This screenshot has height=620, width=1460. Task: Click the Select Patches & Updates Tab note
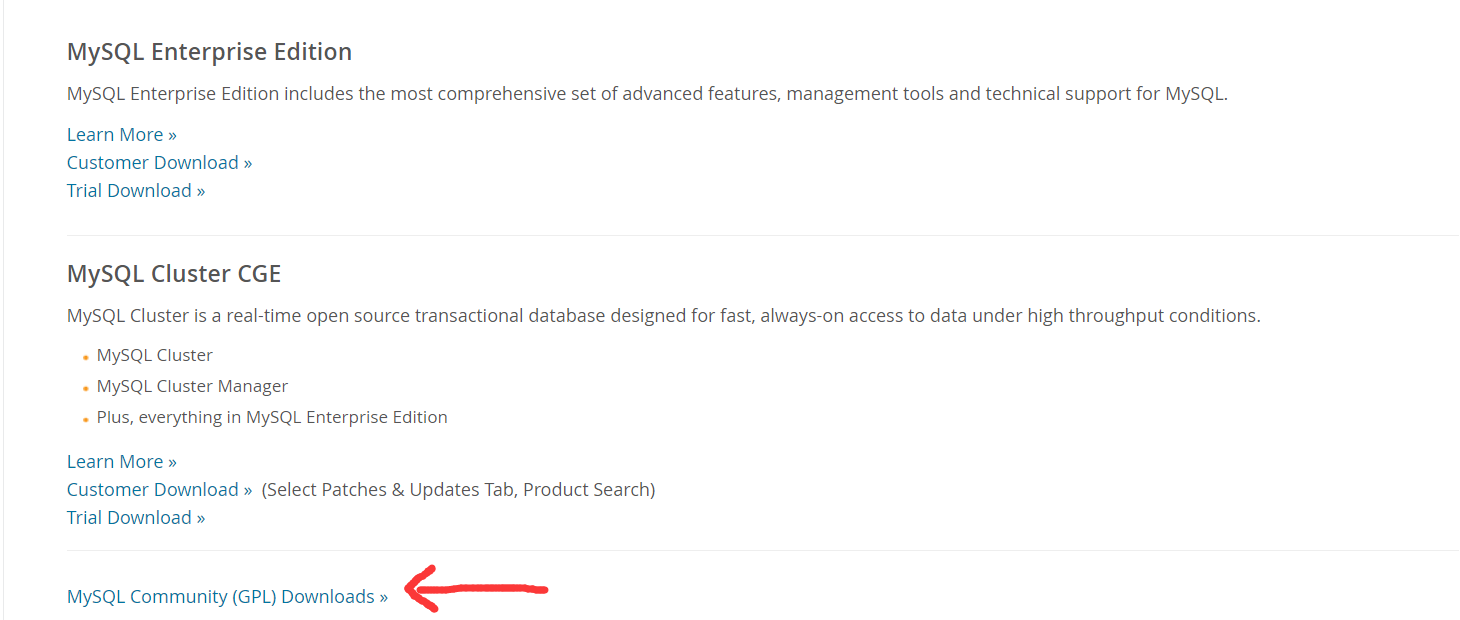point(458,490)
